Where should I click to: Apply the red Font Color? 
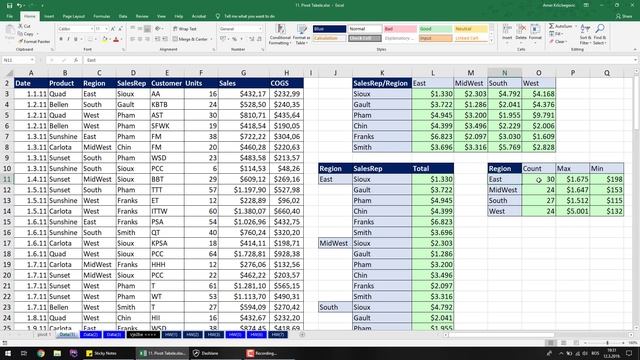coord(116,39)
